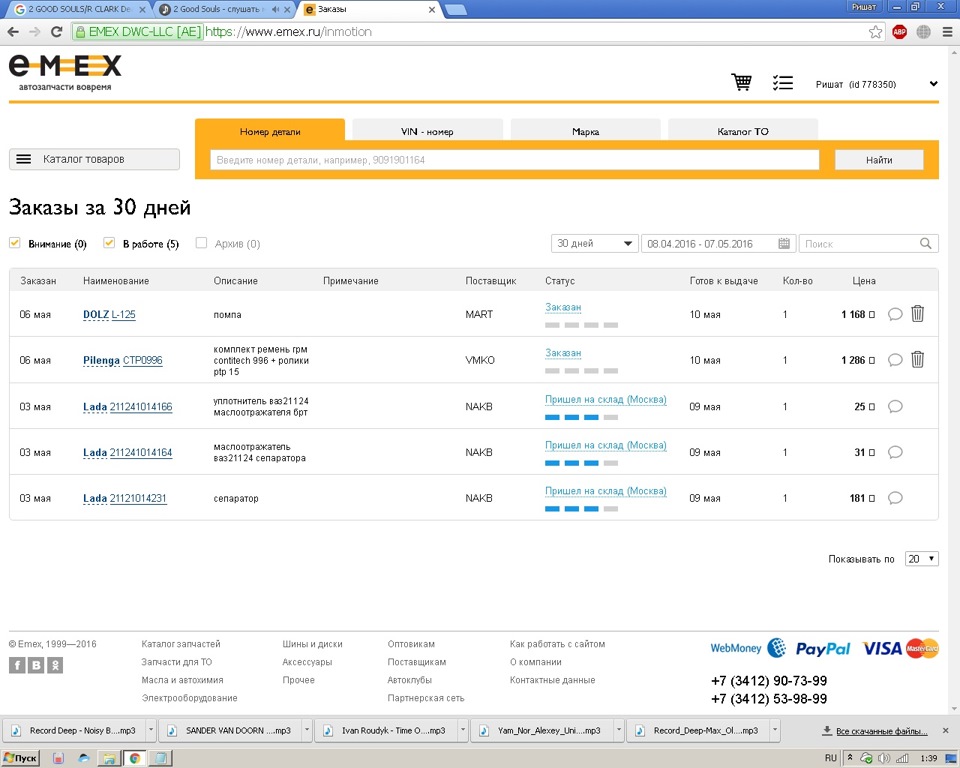The height and width of the screenshot is (768, 960).
Task: Open the Каталог товаров menu
Action: point(94,159)
